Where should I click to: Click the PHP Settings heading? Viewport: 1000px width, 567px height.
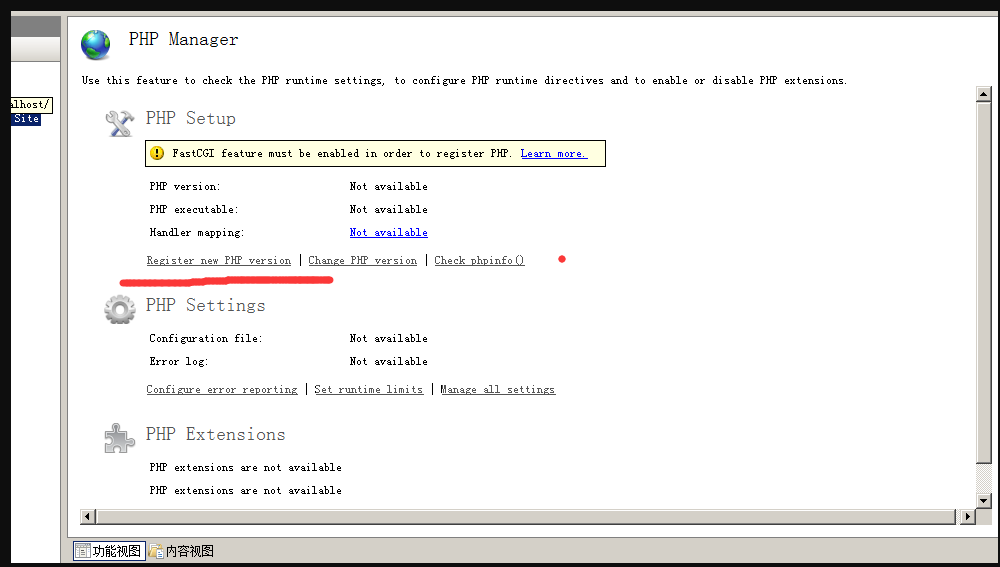(205, 306)
